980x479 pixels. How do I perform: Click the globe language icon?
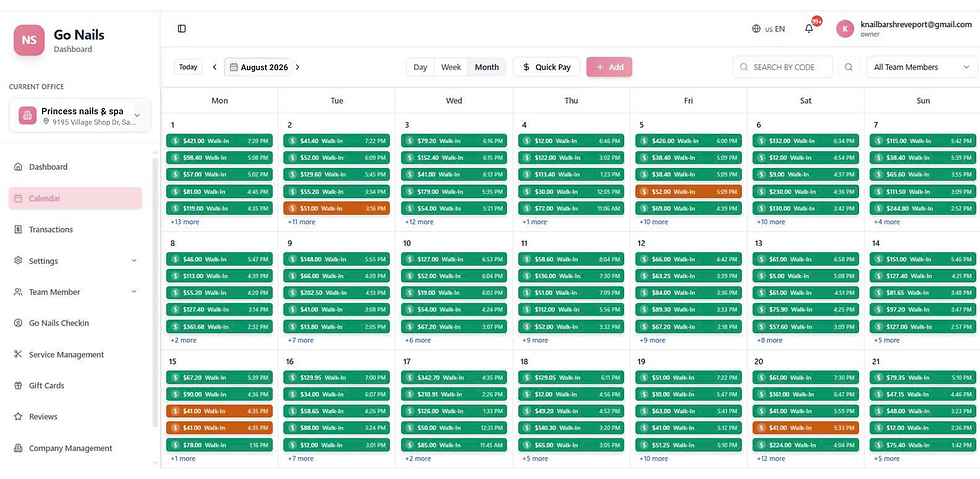[x=756, y=29]
